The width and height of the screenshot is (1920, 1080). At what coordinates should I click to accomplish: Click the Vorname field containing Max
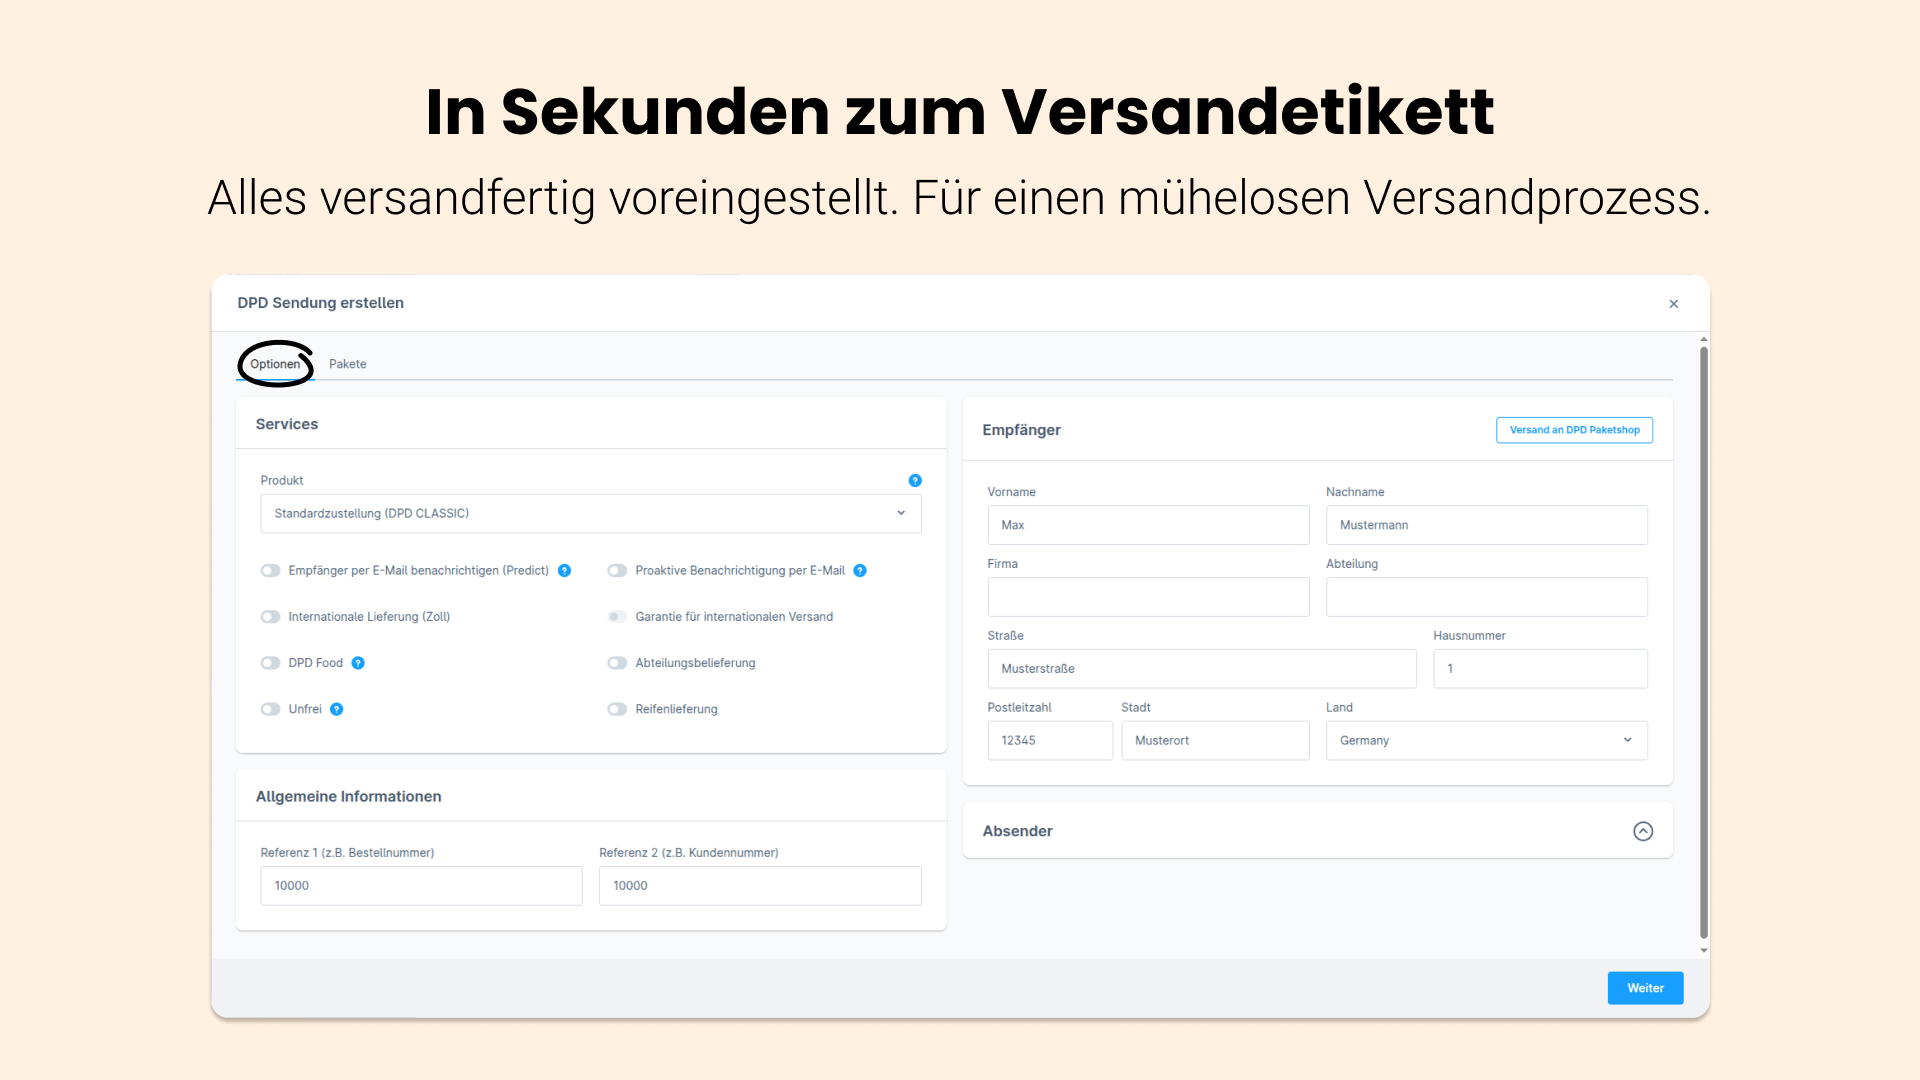1148,525
